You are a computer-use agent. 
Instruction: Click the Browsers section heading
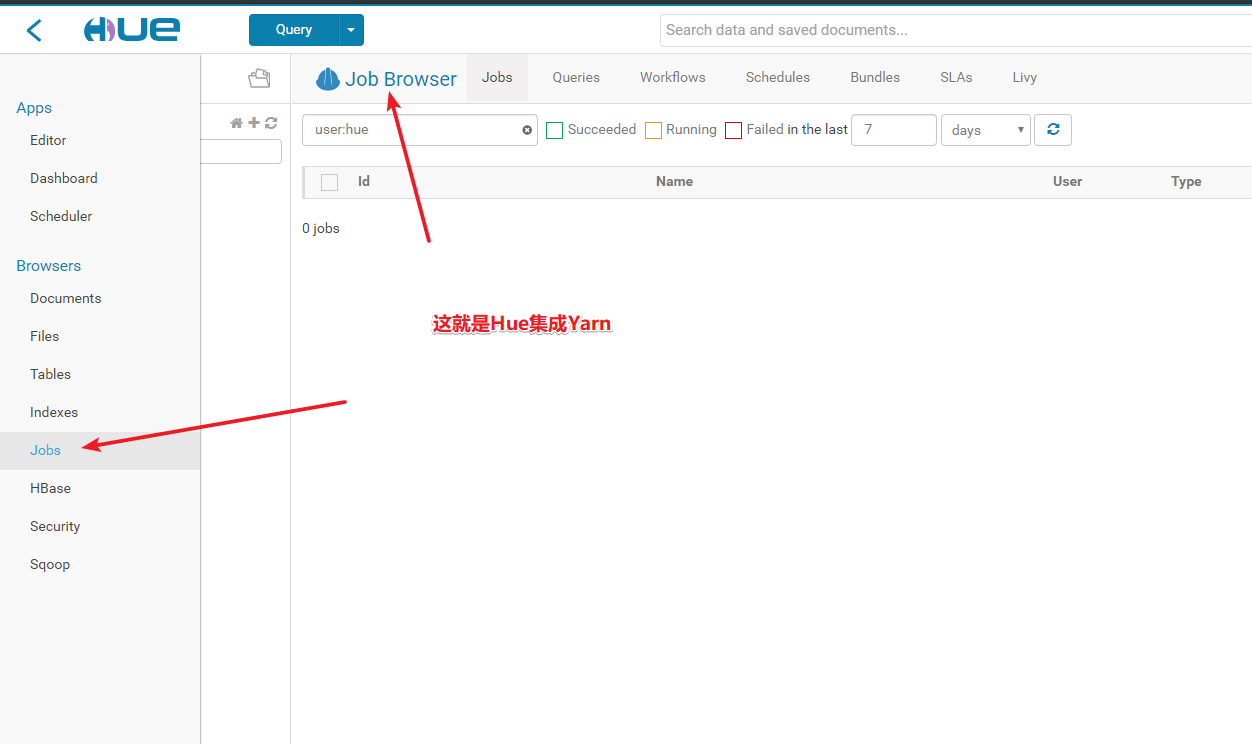[48, 266]
